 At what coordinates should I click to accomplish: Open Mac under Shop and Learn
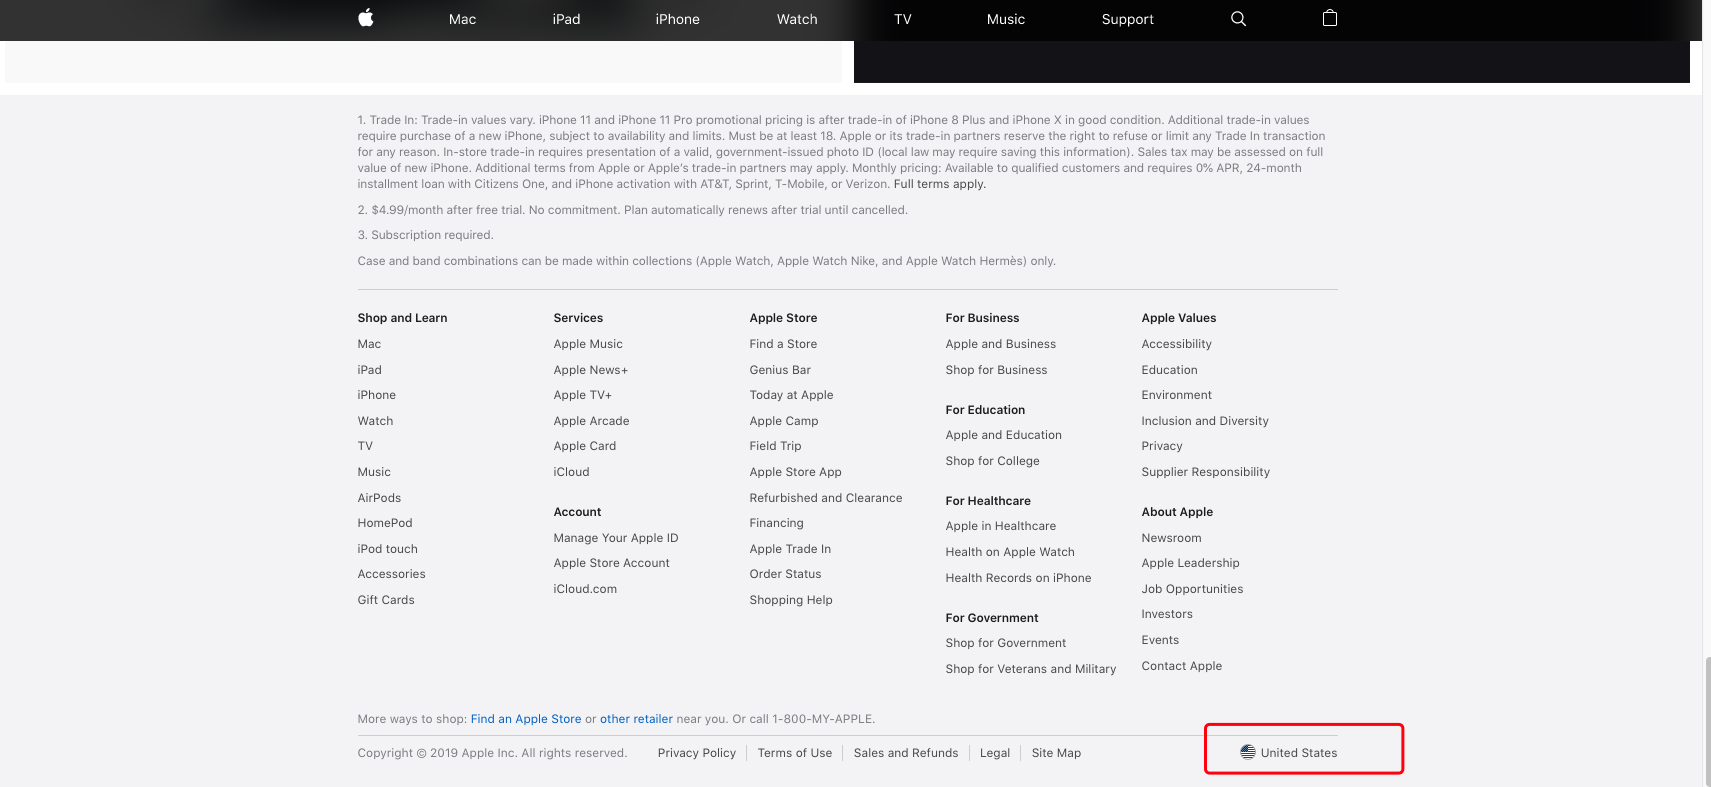[369, 344]
